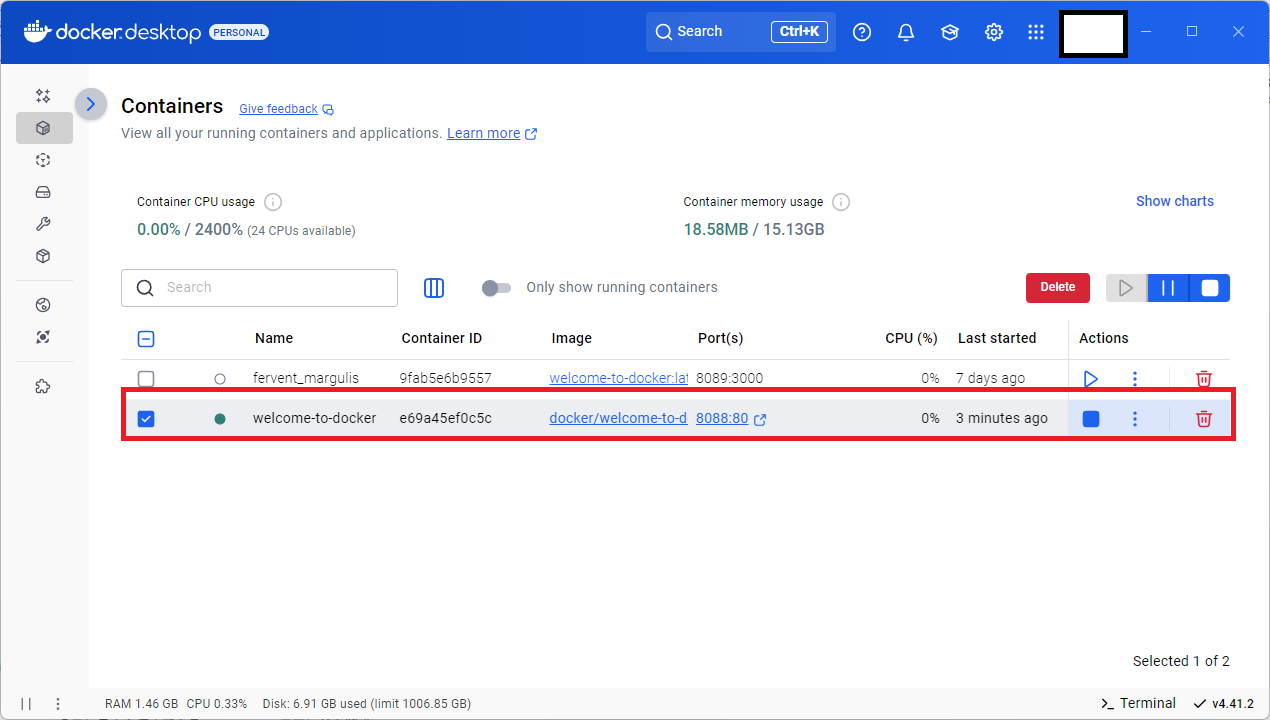The height and width of the screenshot is (720, 1270).
Task: Check the fervent_margulis row checkbox
Action: 146,378
